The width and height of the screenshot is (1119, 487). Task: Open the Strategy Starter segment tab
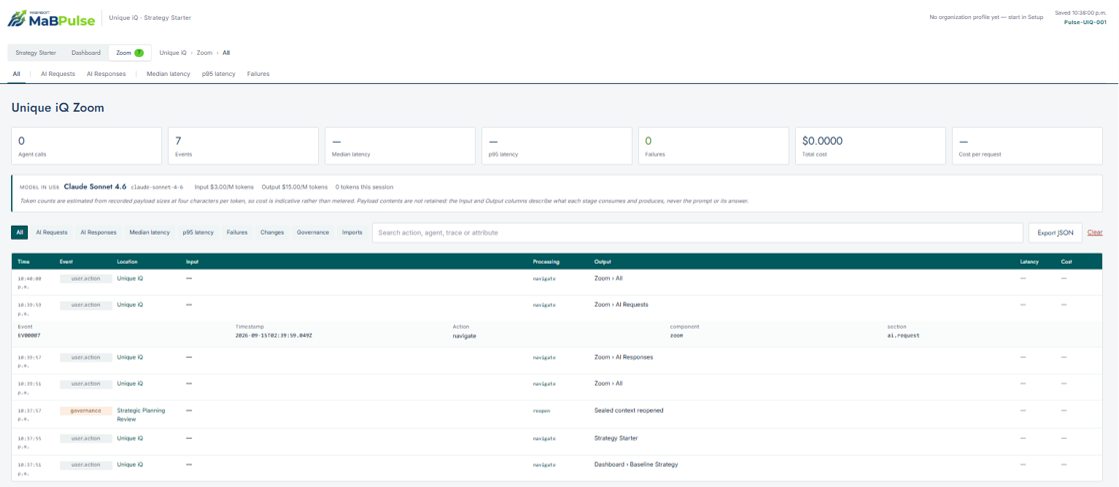[36, 53]
